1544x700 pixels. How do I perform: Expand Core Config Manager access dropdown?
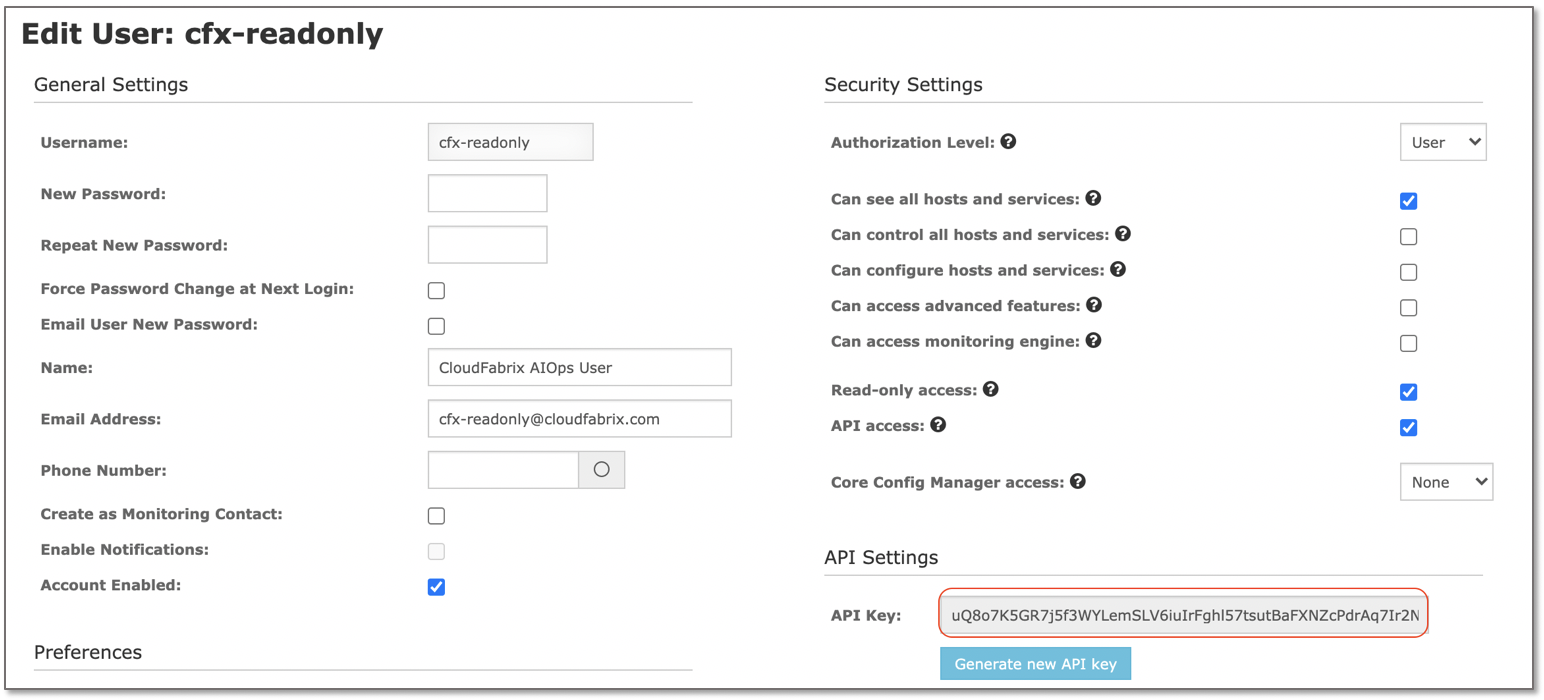pos(1445,482)
